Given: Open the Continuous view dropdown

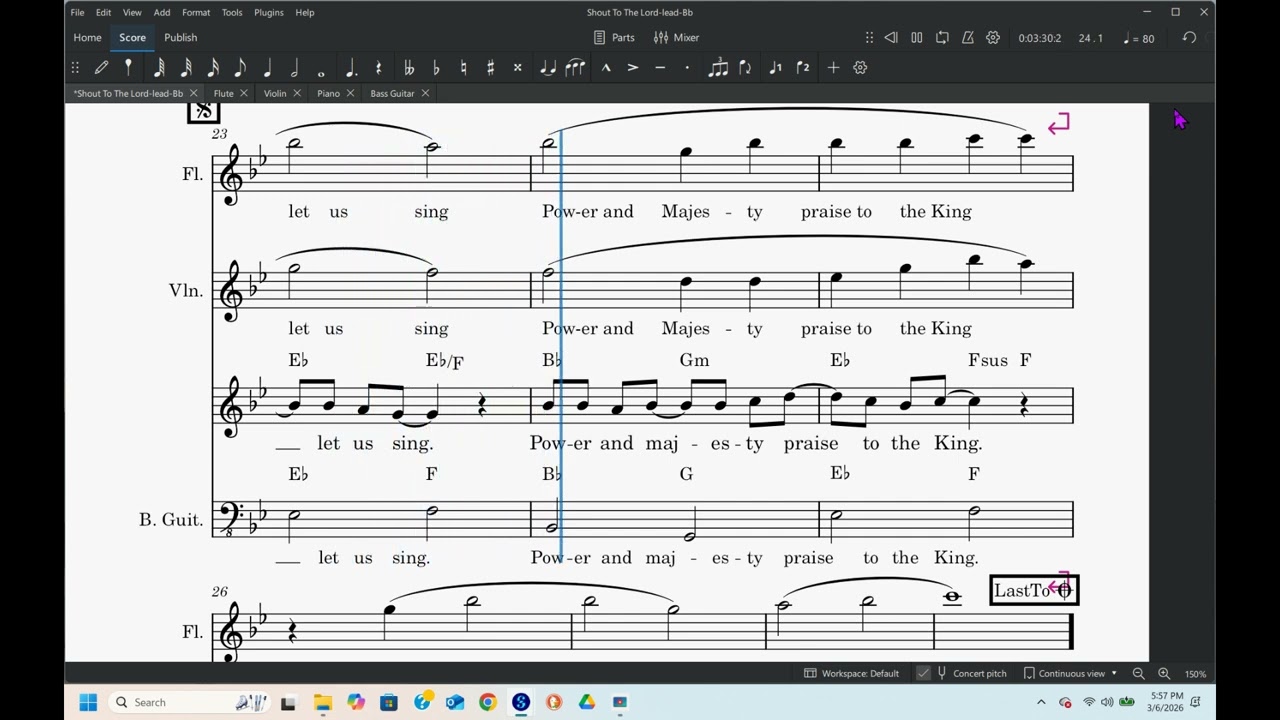Looking at the screenshot, I should click(1069, 673).
